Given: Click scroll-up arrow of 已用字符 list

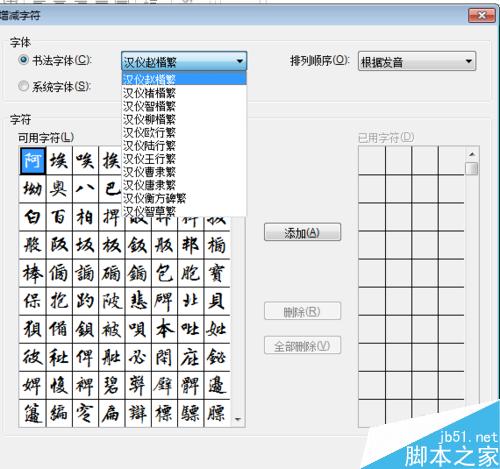Looking at the screenshot, I should click(x=472, y=154).
